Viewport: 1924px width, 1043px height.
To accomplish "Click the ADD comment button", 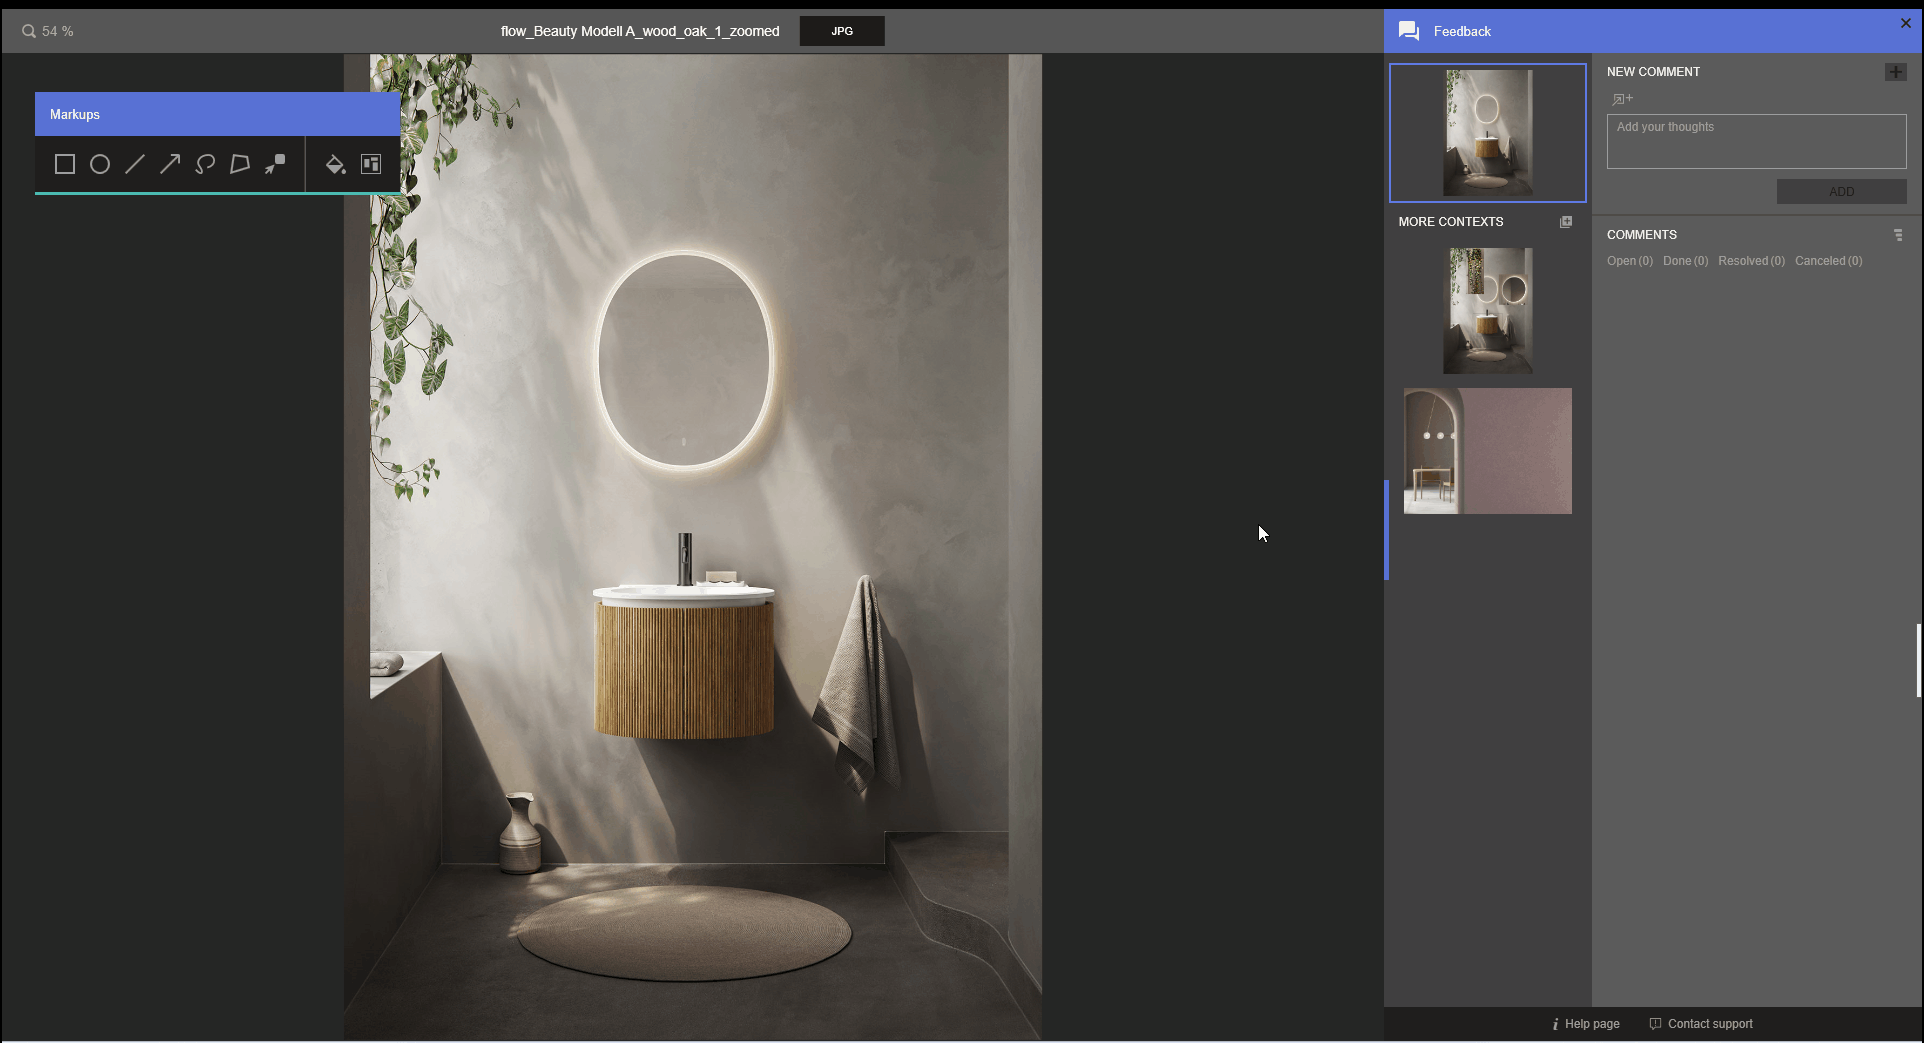I will click(x=1842, y=192).
